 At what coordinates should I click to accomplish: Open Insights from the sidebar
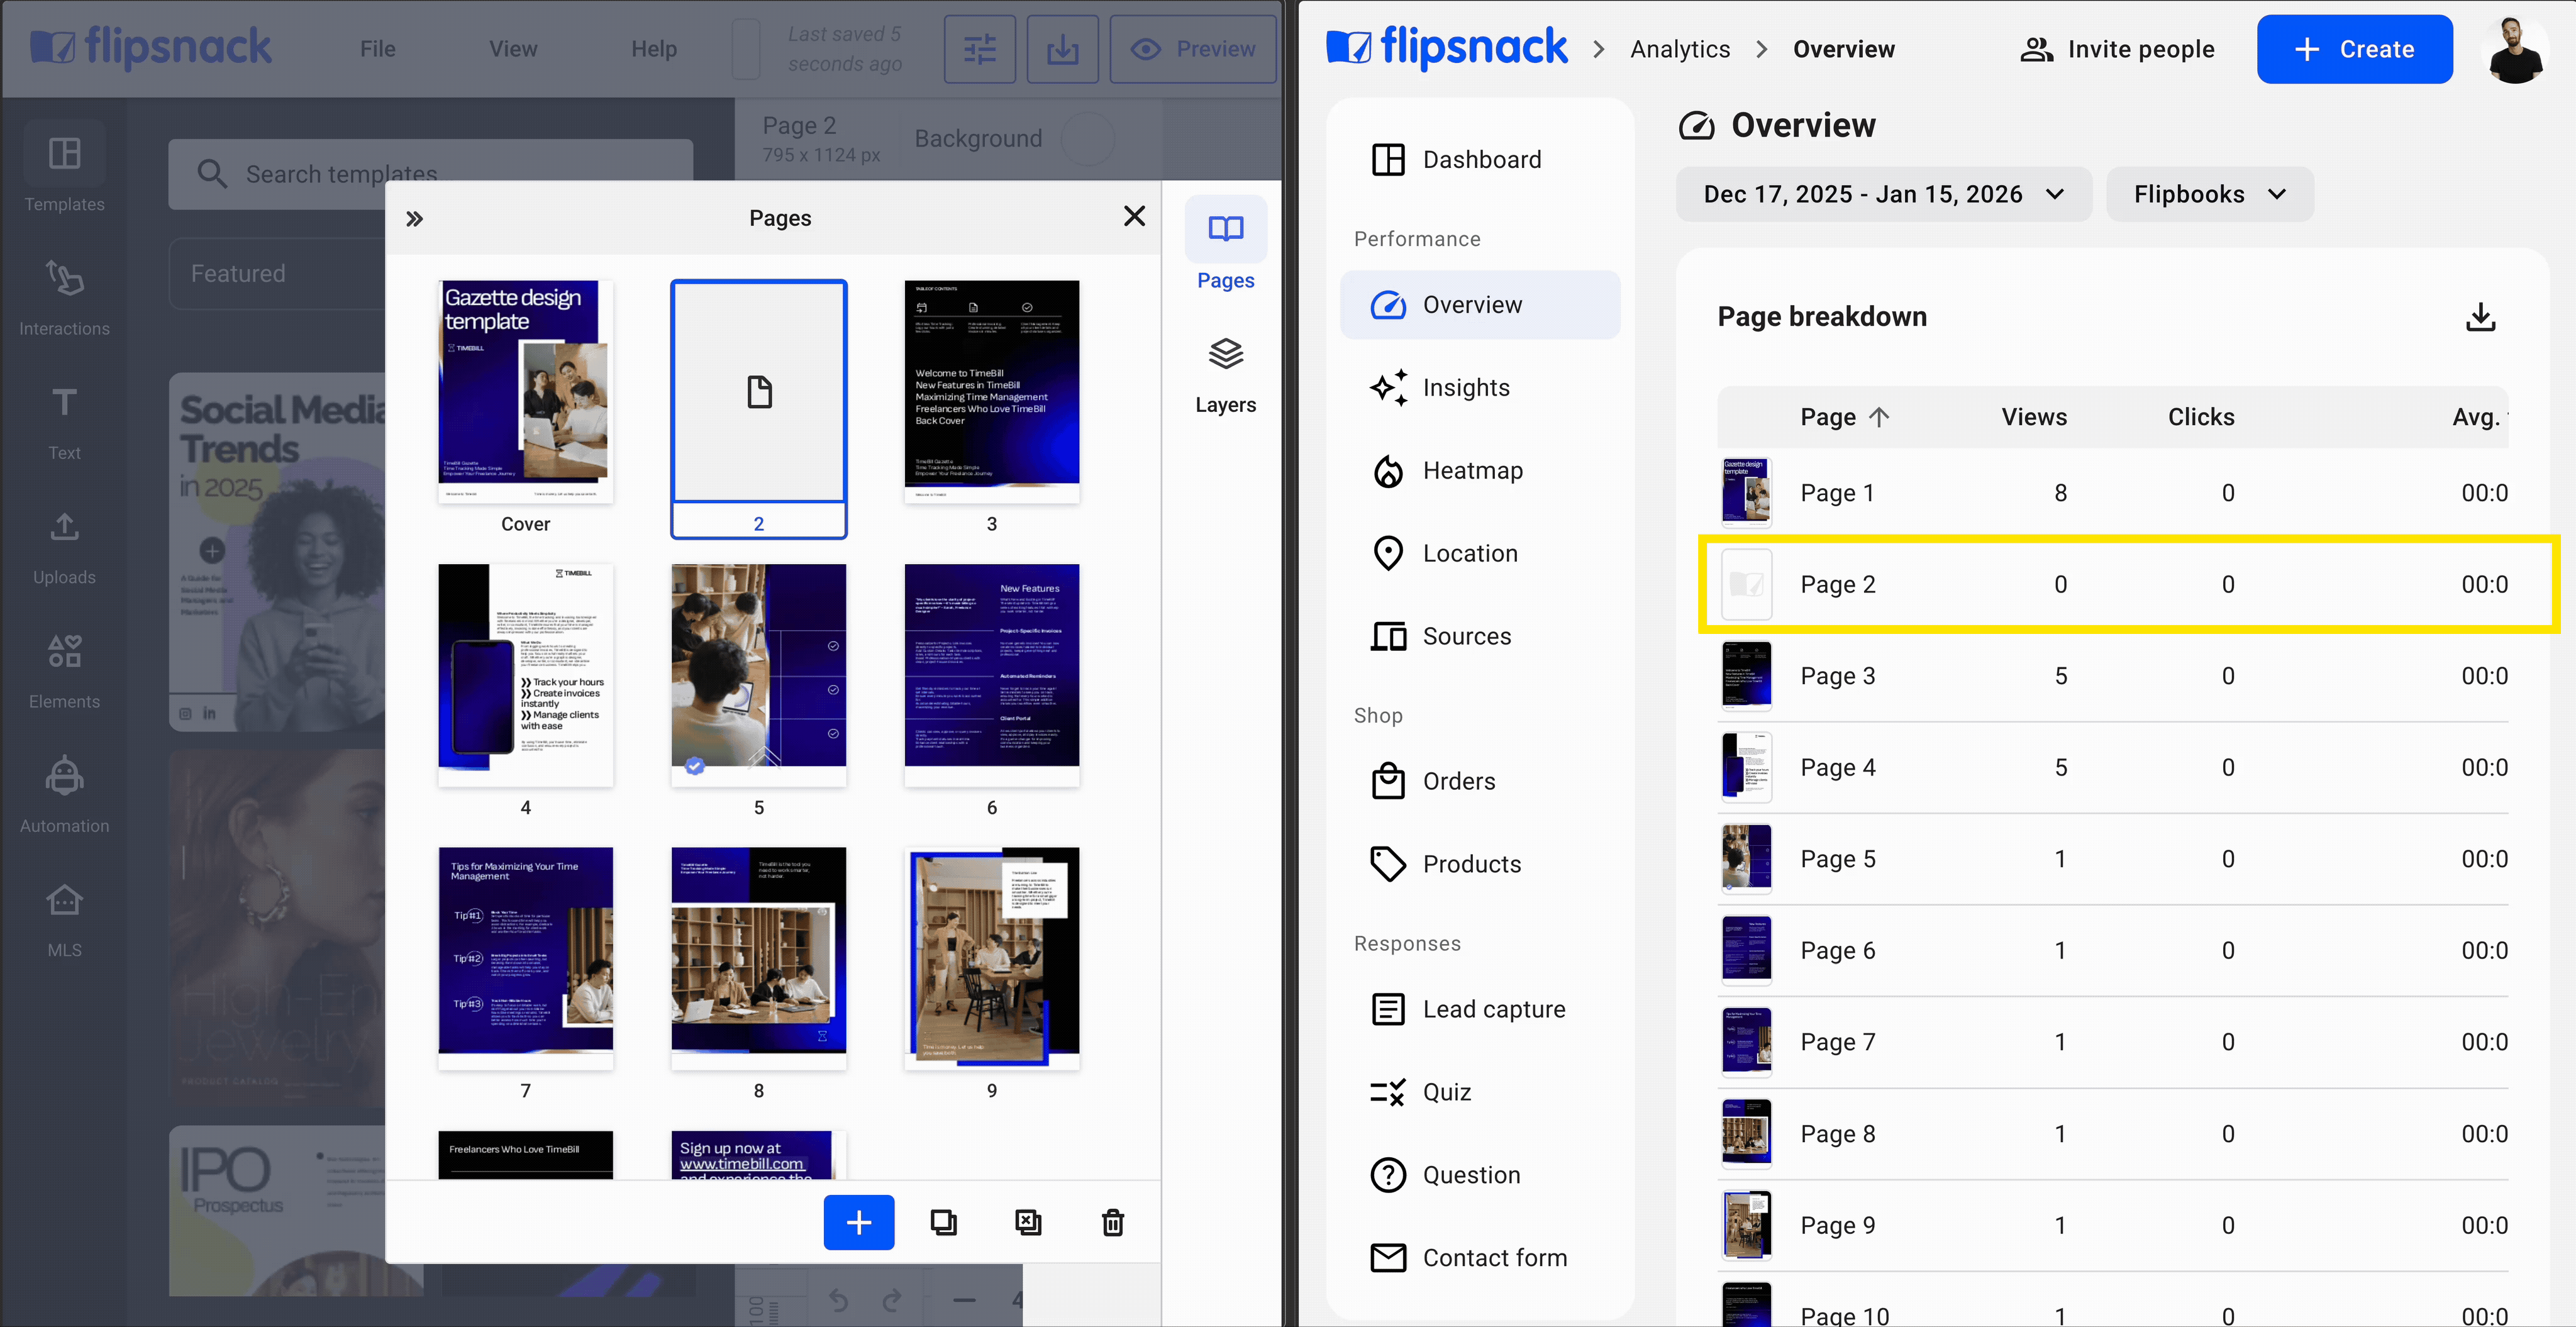tap(1466, 387)
